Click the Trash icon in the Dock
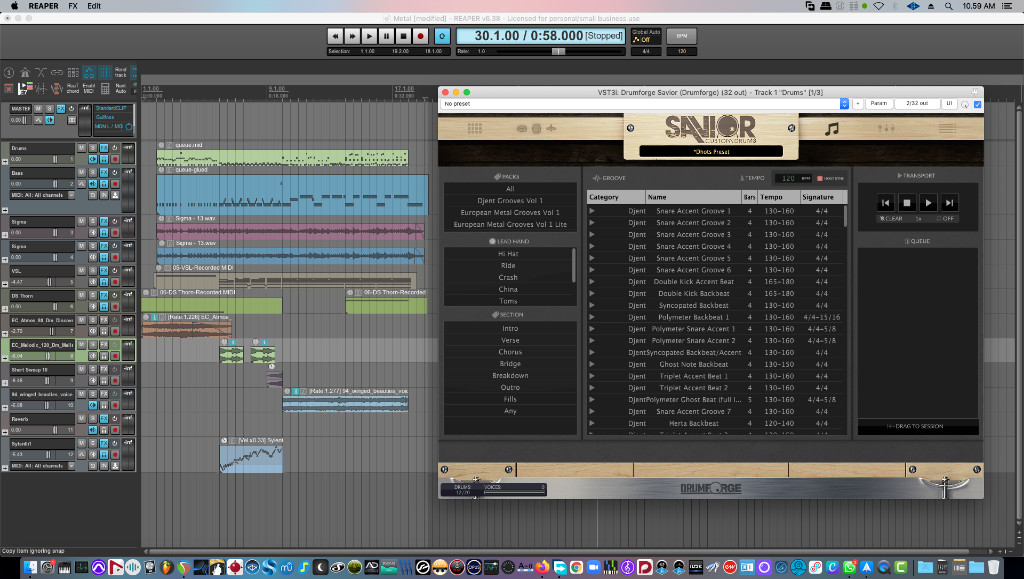Image resolution: width=1024 pixels, height=579 pixels. pyautogui.click(x=993, y=567)
